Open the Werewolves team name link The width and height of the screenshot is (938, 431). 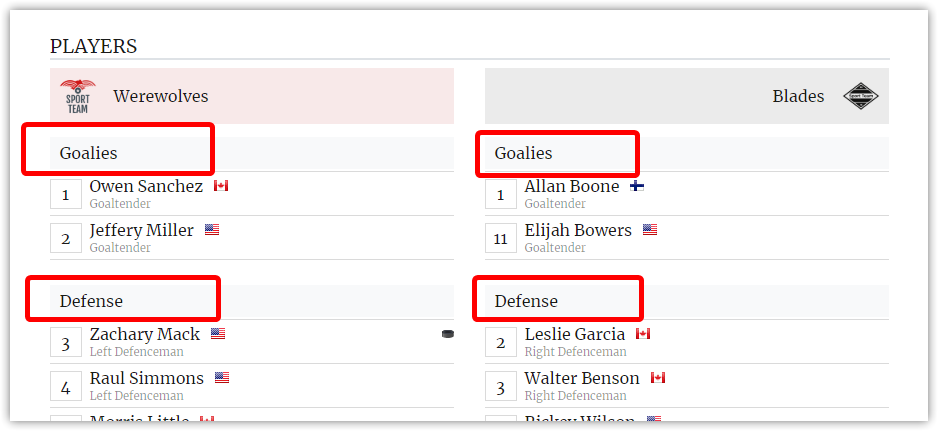[161, 96]
